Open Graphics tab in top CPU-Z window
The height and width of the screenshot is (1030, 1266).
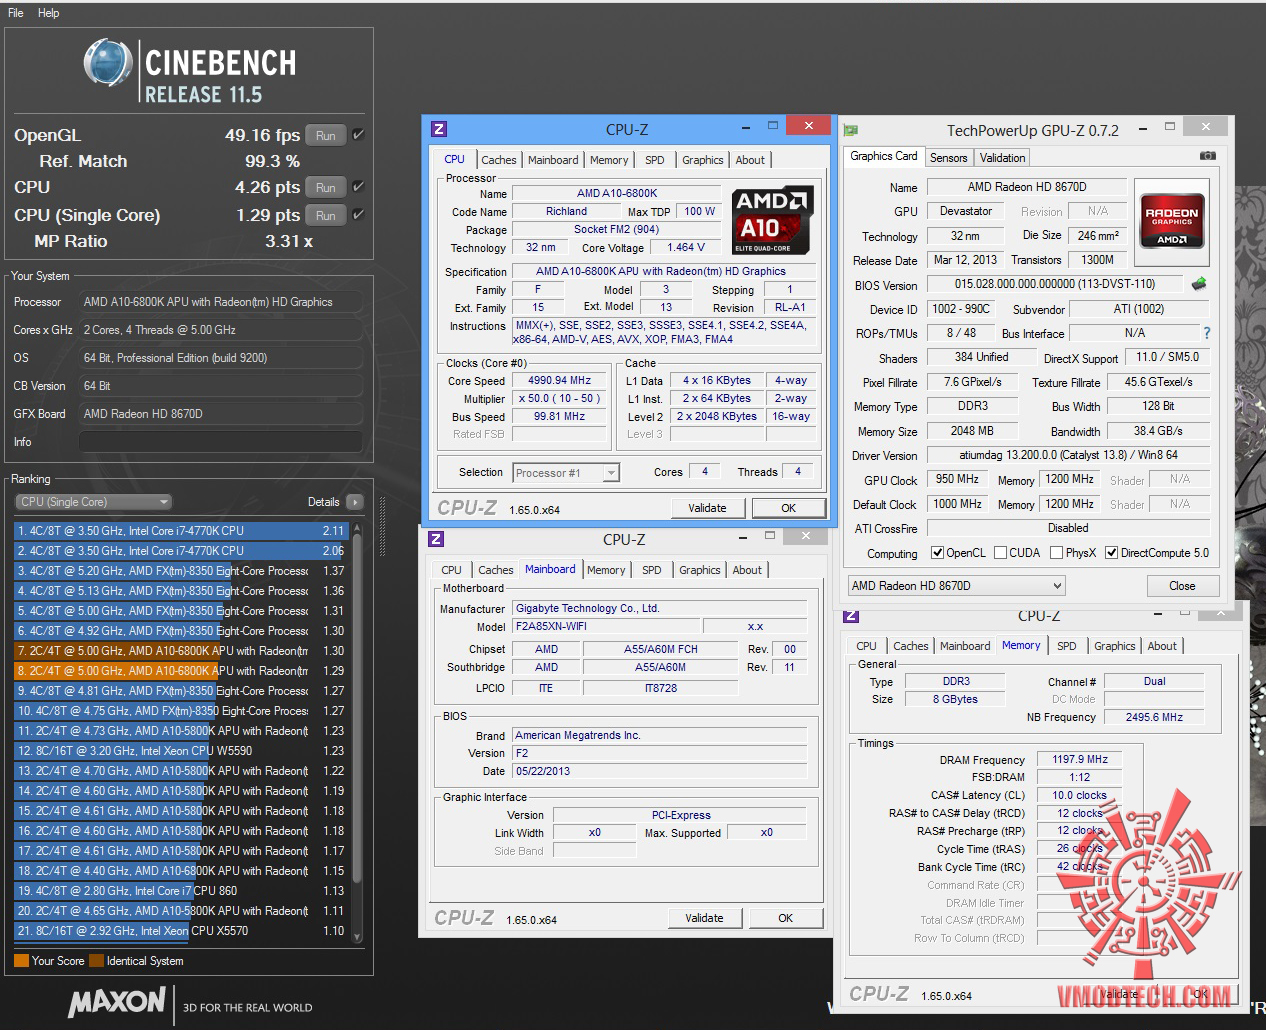tap(702, 160)
